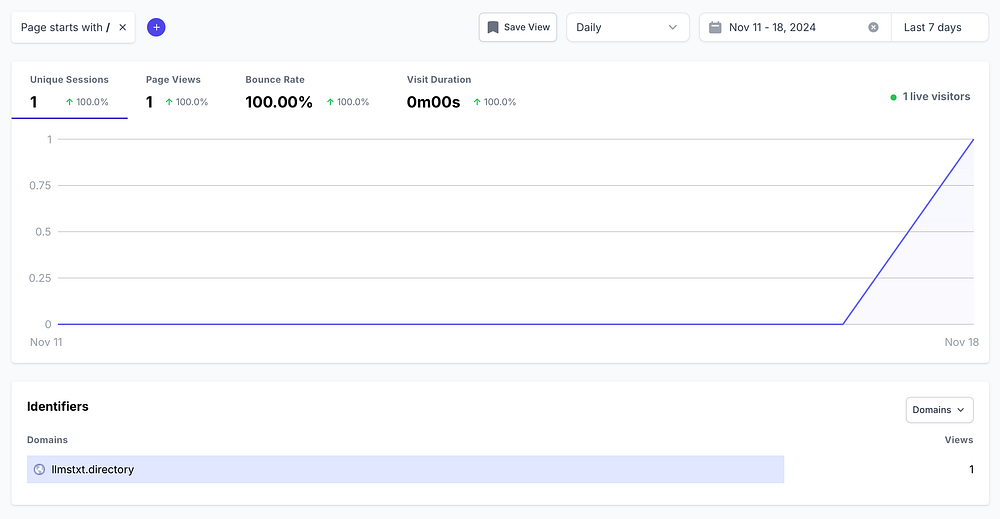Click the Domains column header
Screen dimensions: 1000x519
click(47, 440)
